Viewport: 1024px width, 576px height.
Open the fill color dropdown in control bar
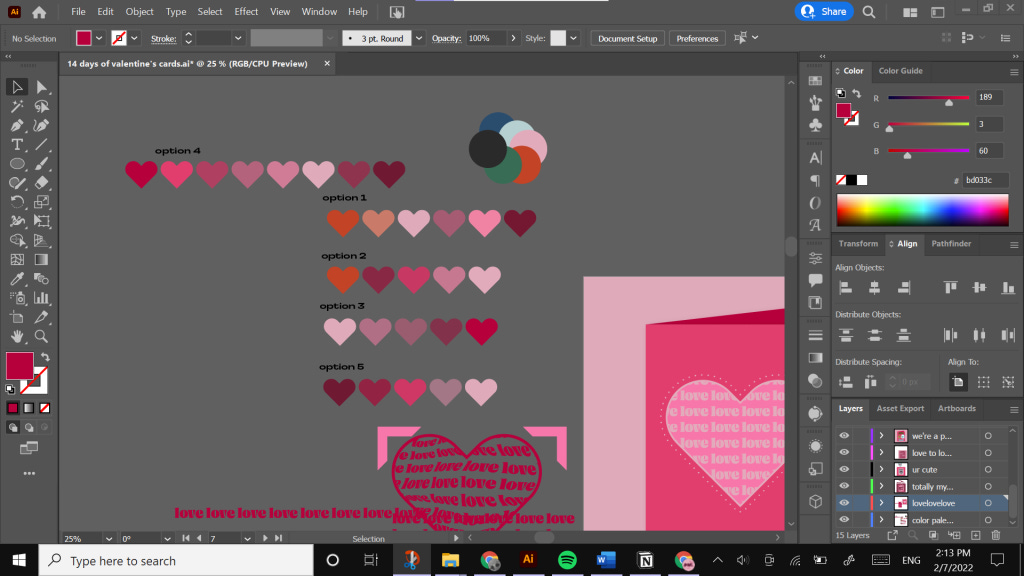coord(99,39)
